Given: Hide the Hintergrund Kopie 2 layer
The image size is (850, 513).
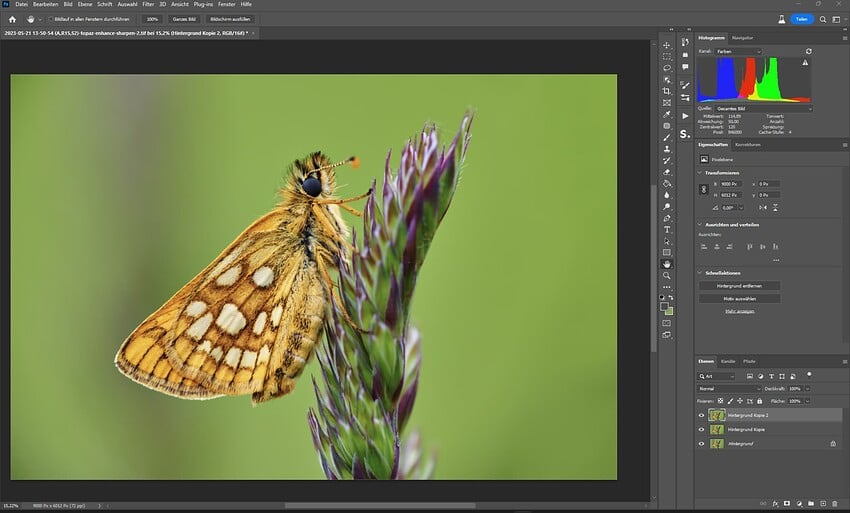Looking at the screenshot, I should click(701, 414).
